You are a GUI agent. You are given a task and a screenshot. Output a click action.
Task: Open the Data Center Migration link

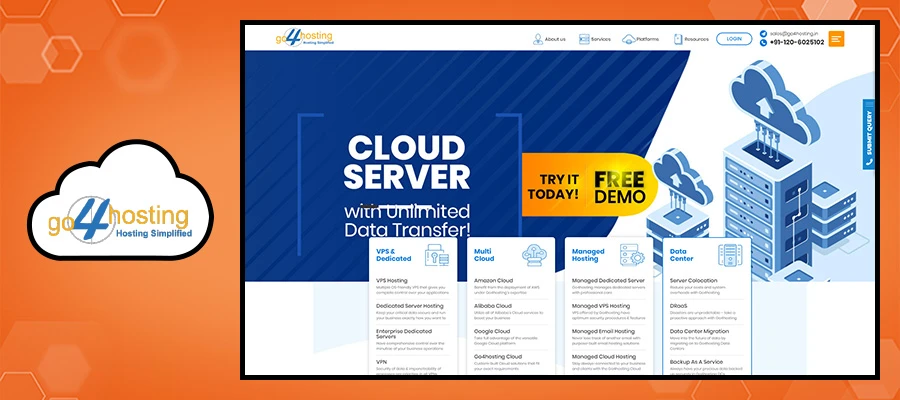tap(700, 331)
